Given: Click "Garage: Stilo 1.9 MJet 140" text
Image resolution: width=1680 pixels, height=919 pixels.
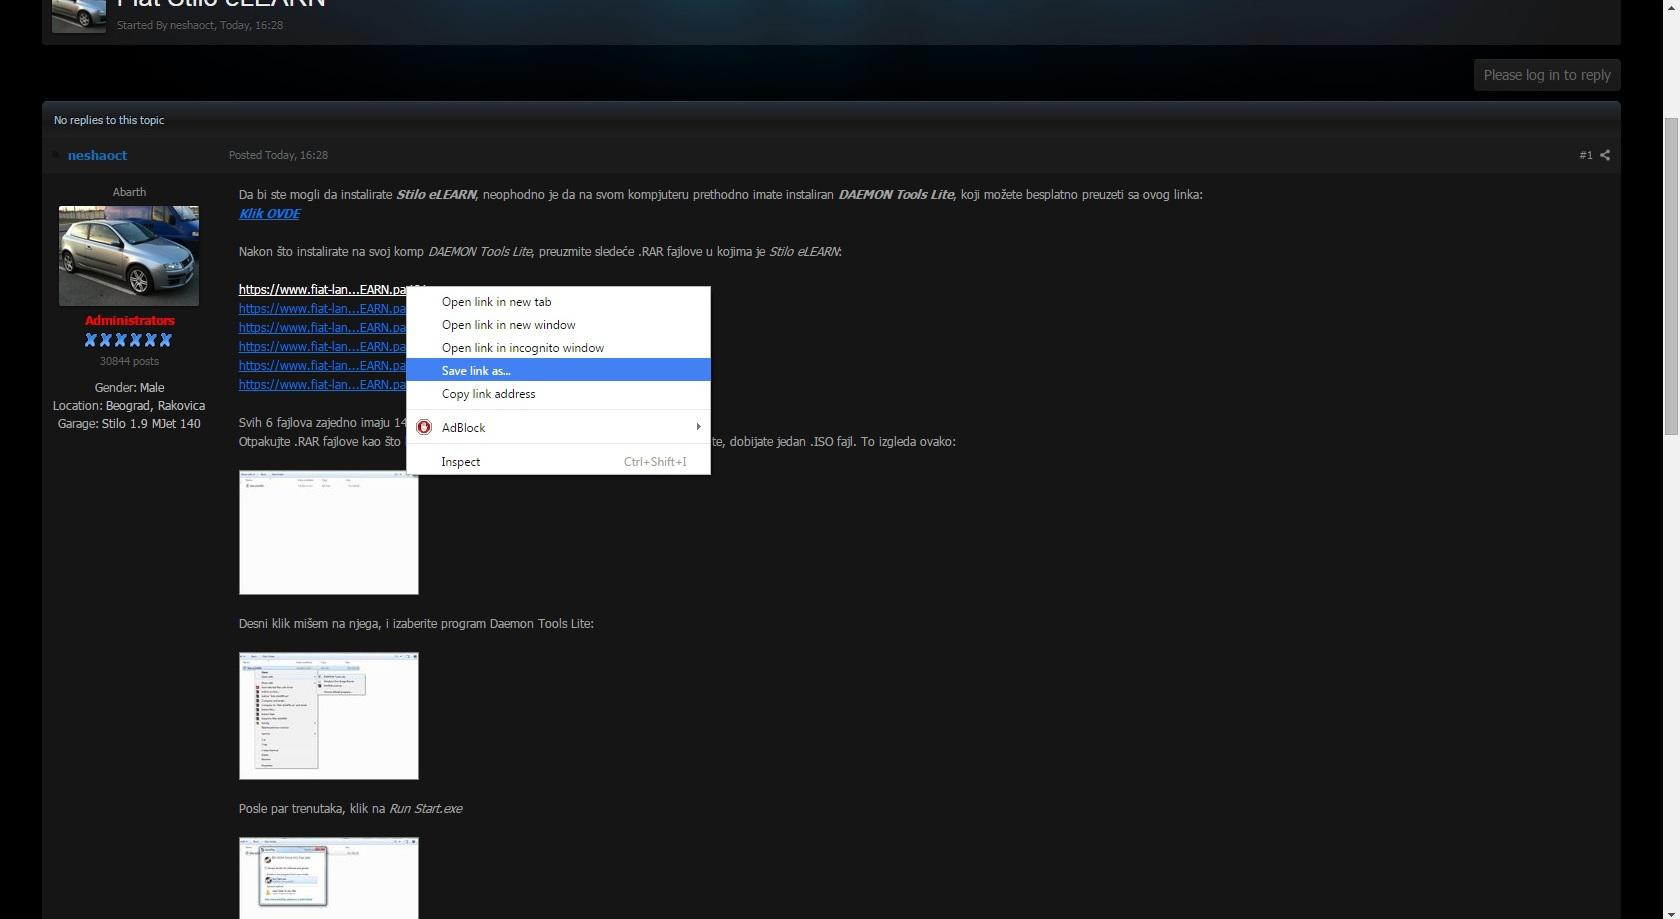Looking at the screenshot, I should coord(129,423).
